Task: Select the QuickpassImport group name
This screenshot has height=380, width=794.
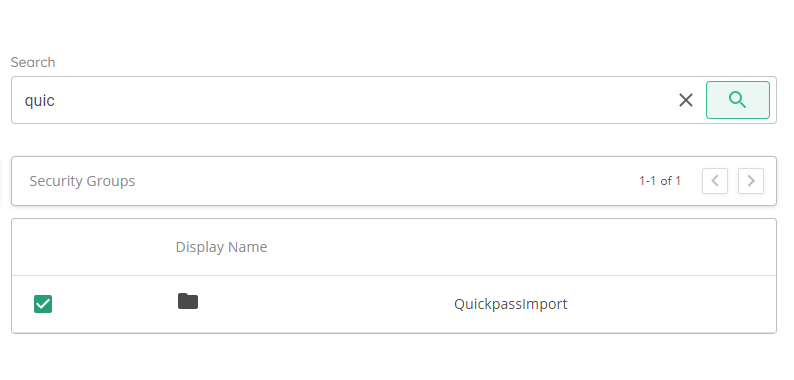Action: 510,304
